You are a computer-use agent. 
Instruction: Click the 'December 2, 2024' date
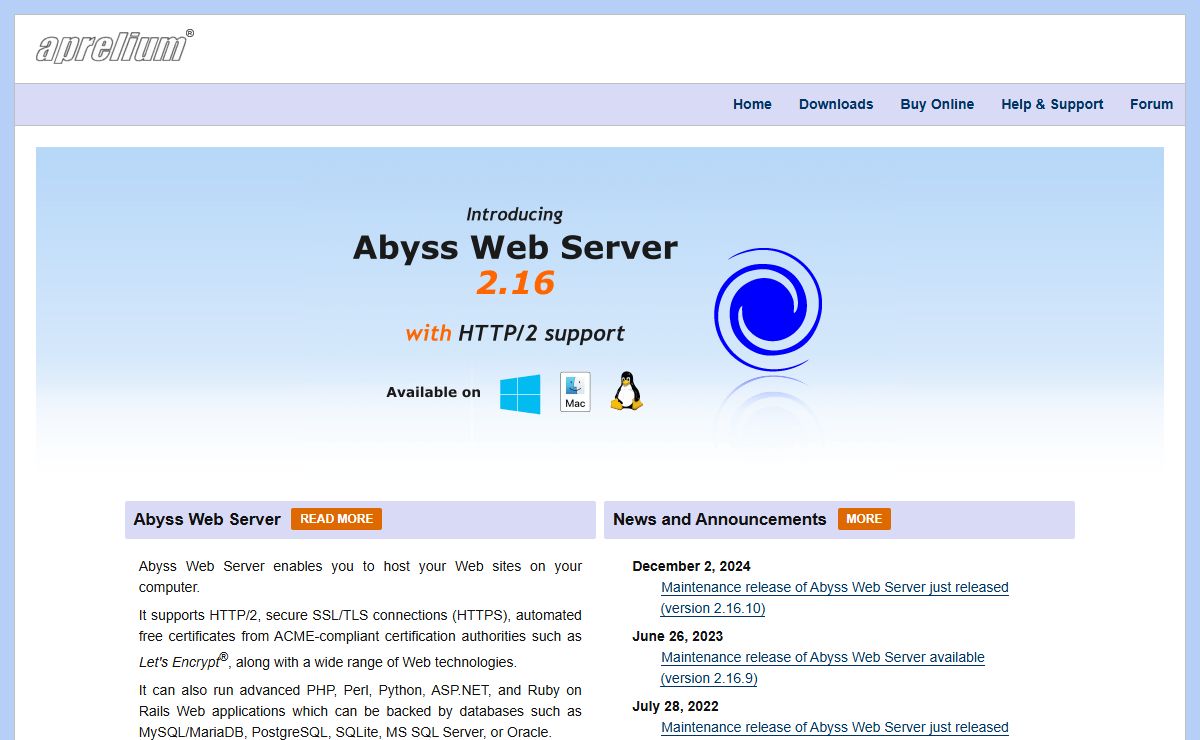[691, 566]
